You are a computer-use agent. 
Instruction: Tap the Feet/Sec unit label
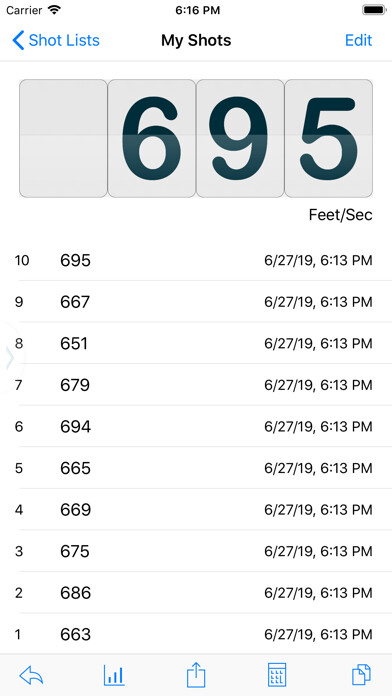341,215
